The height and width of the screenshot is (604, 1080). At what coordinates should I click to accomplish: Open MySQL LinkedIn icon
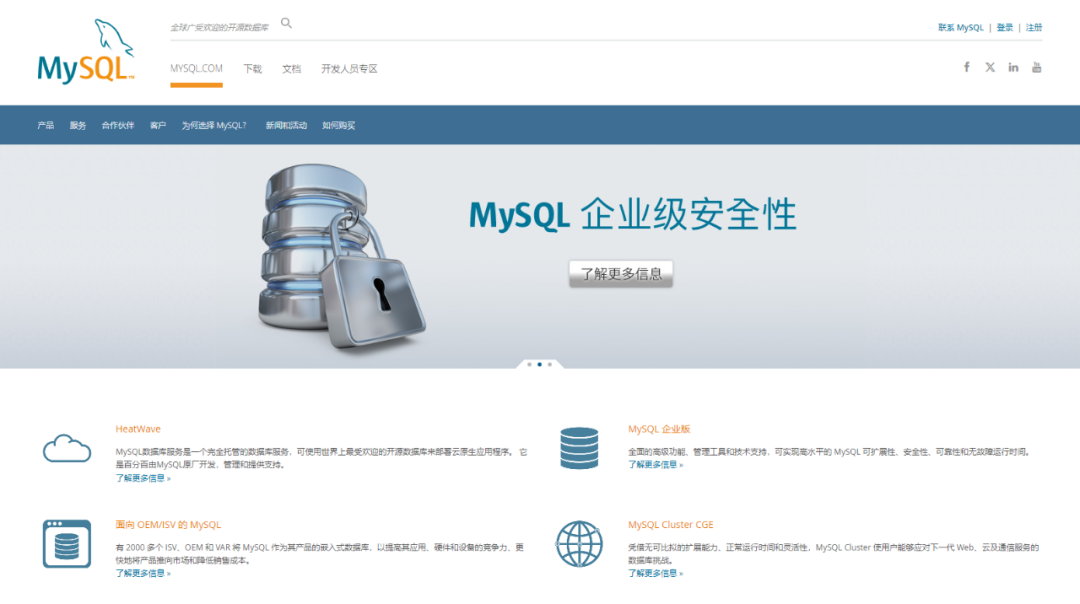[1013, 67]
